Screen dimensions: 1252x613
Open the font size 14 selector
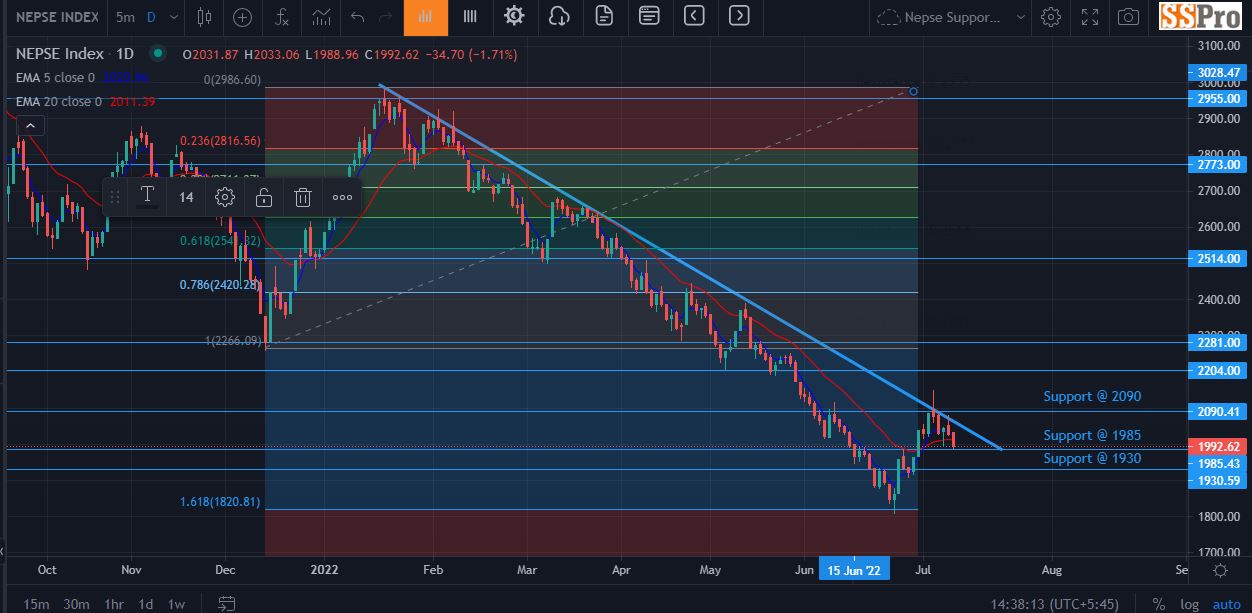(x=185, y=197)
